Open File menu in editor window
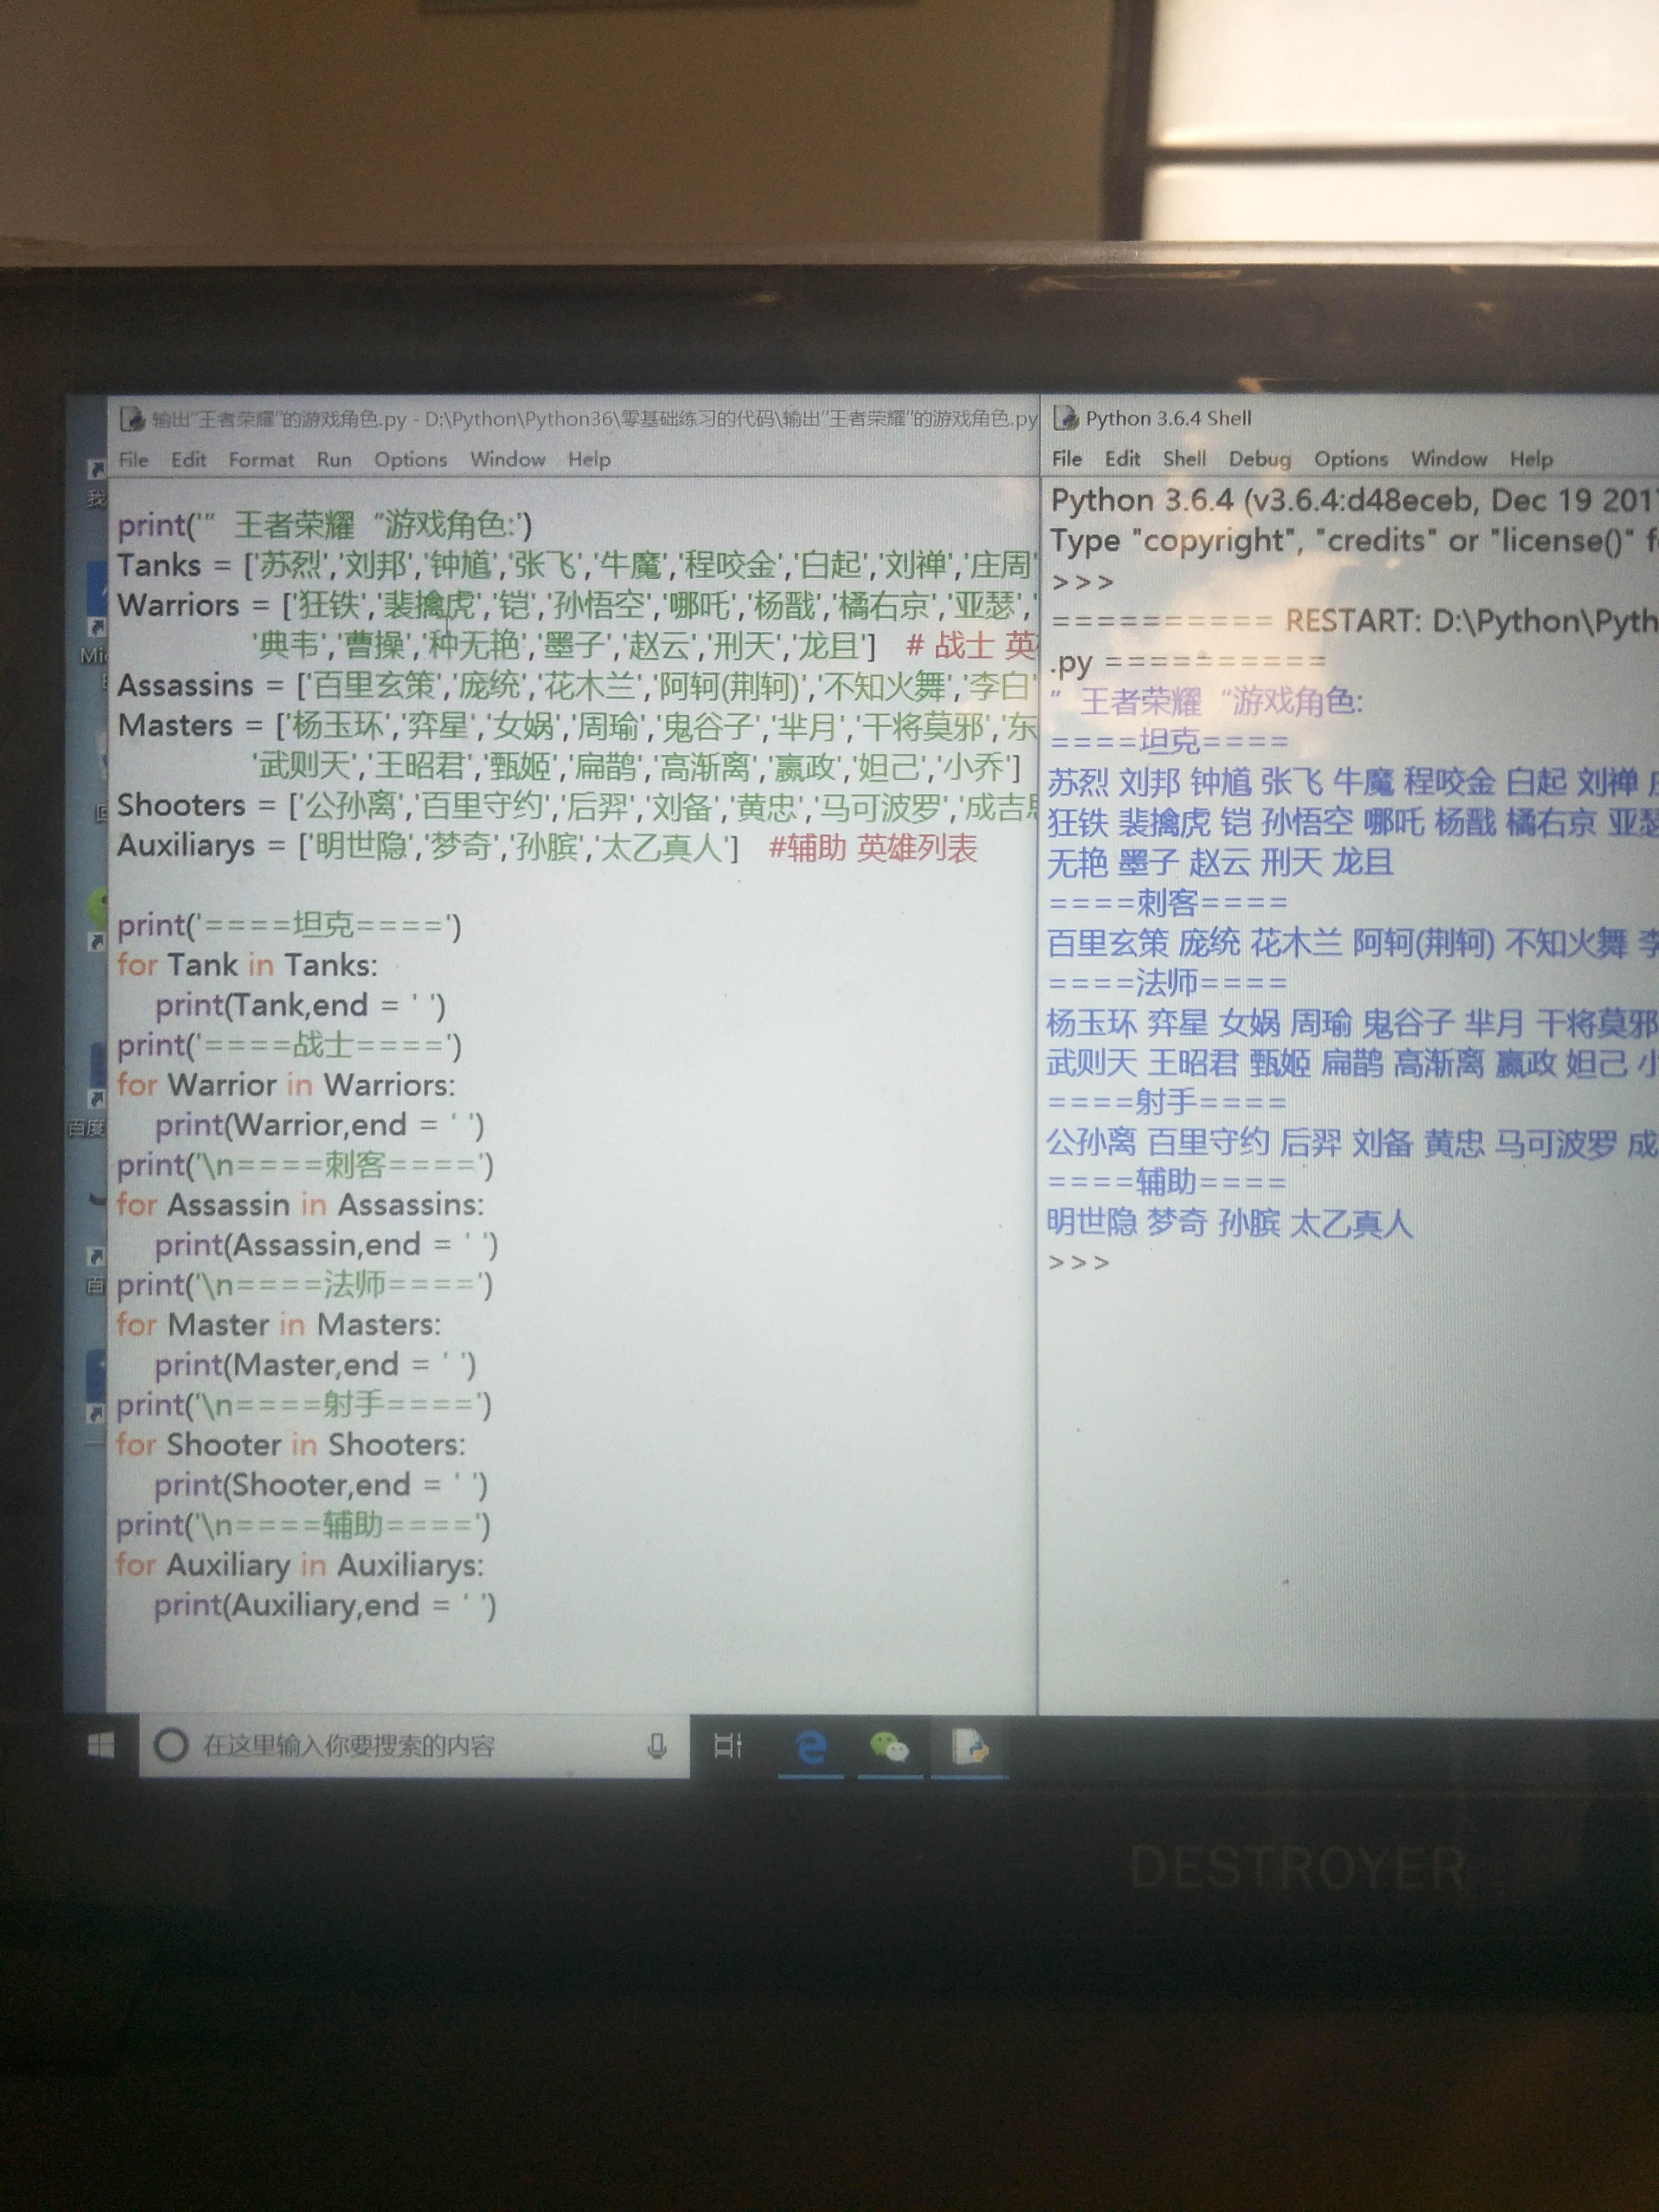The width and height of the screenshot is (1659, 2212). [x=133, y=459]
